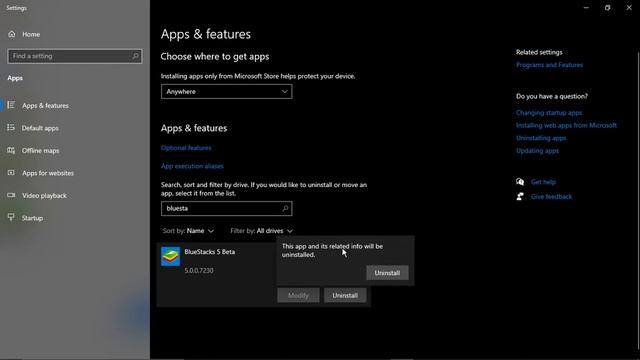The height and width of the screenshot is (360, 640).
Task: Open Default apps settings page
Action: 40,128
